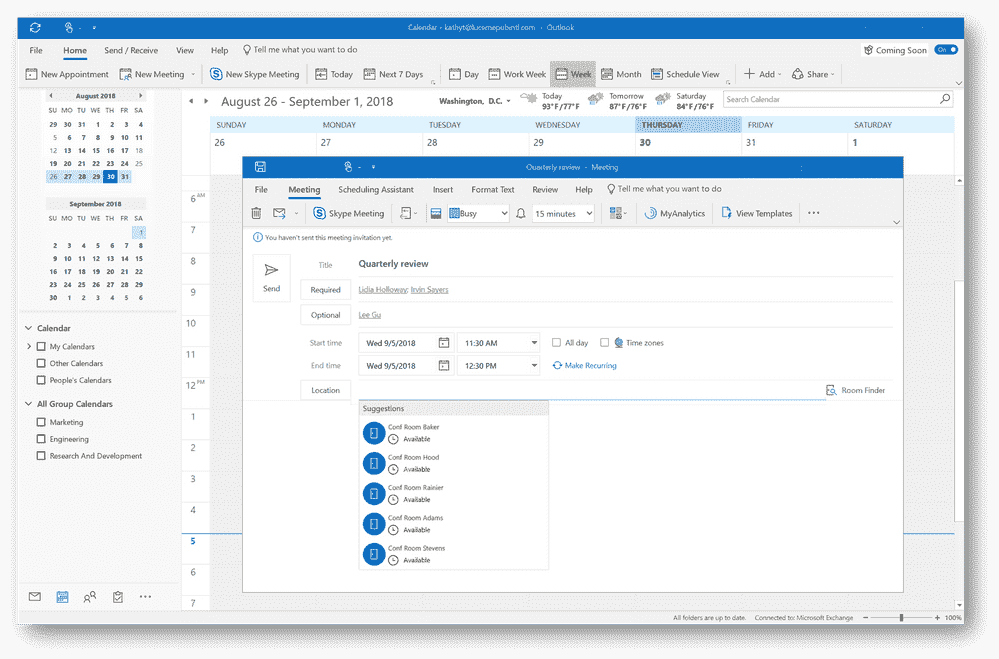Check People's Calendars checkbox
The width and height of the screenshot is (999, 659).
pyautogui.click(x=41, y=380)
